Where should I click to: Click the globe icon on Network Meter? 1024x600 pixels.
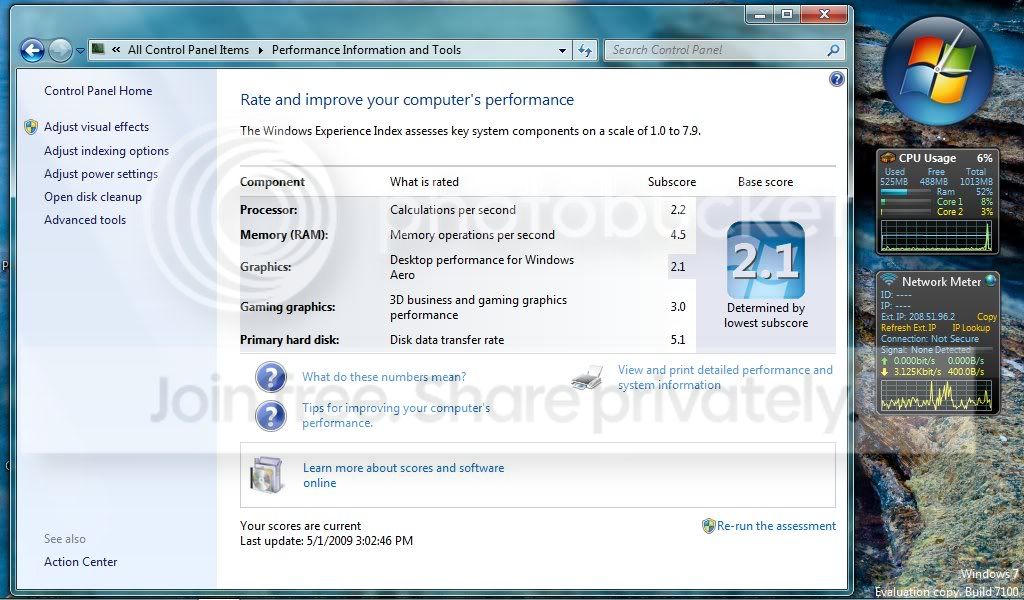pos(991,281)
